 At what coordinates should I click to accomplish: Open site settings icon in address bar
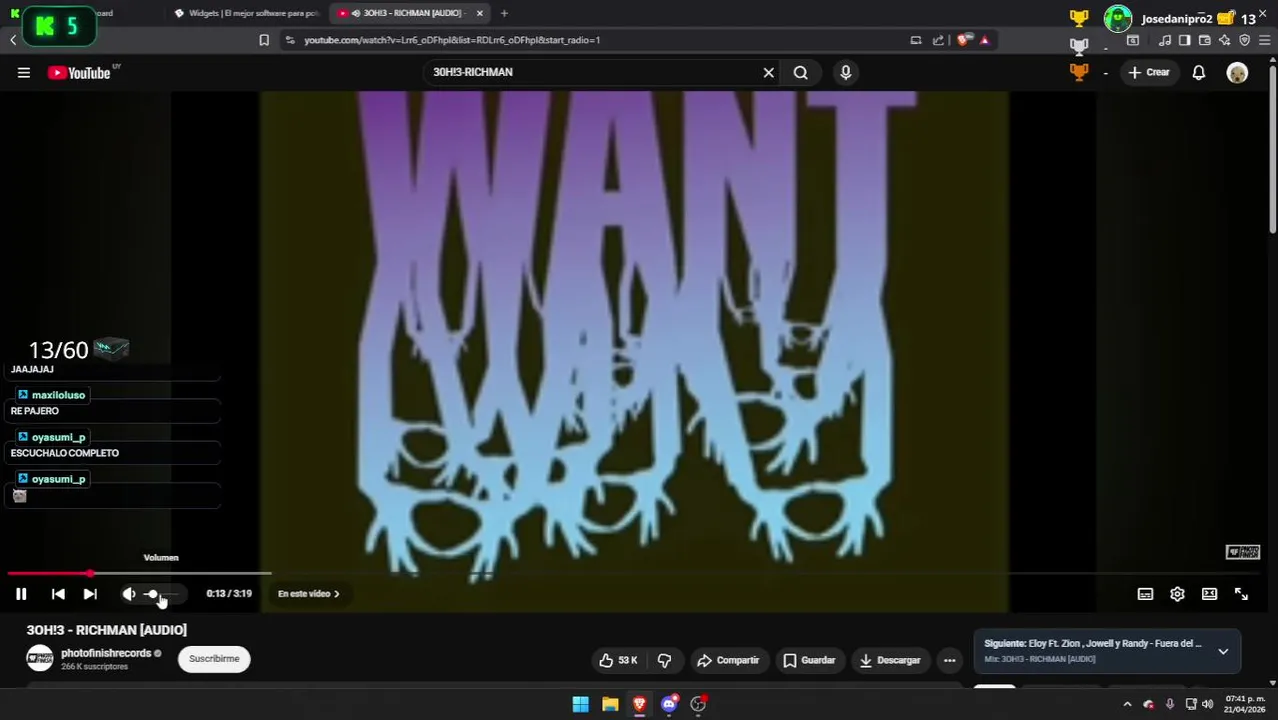[x=290, y=40]
